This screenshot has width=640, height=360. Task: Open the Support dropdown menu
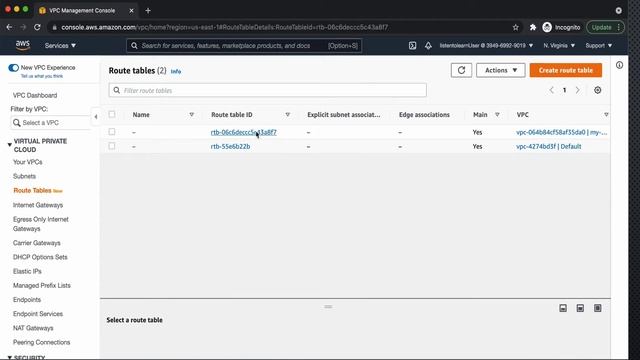pyautogui.click(x=598, y=46)
